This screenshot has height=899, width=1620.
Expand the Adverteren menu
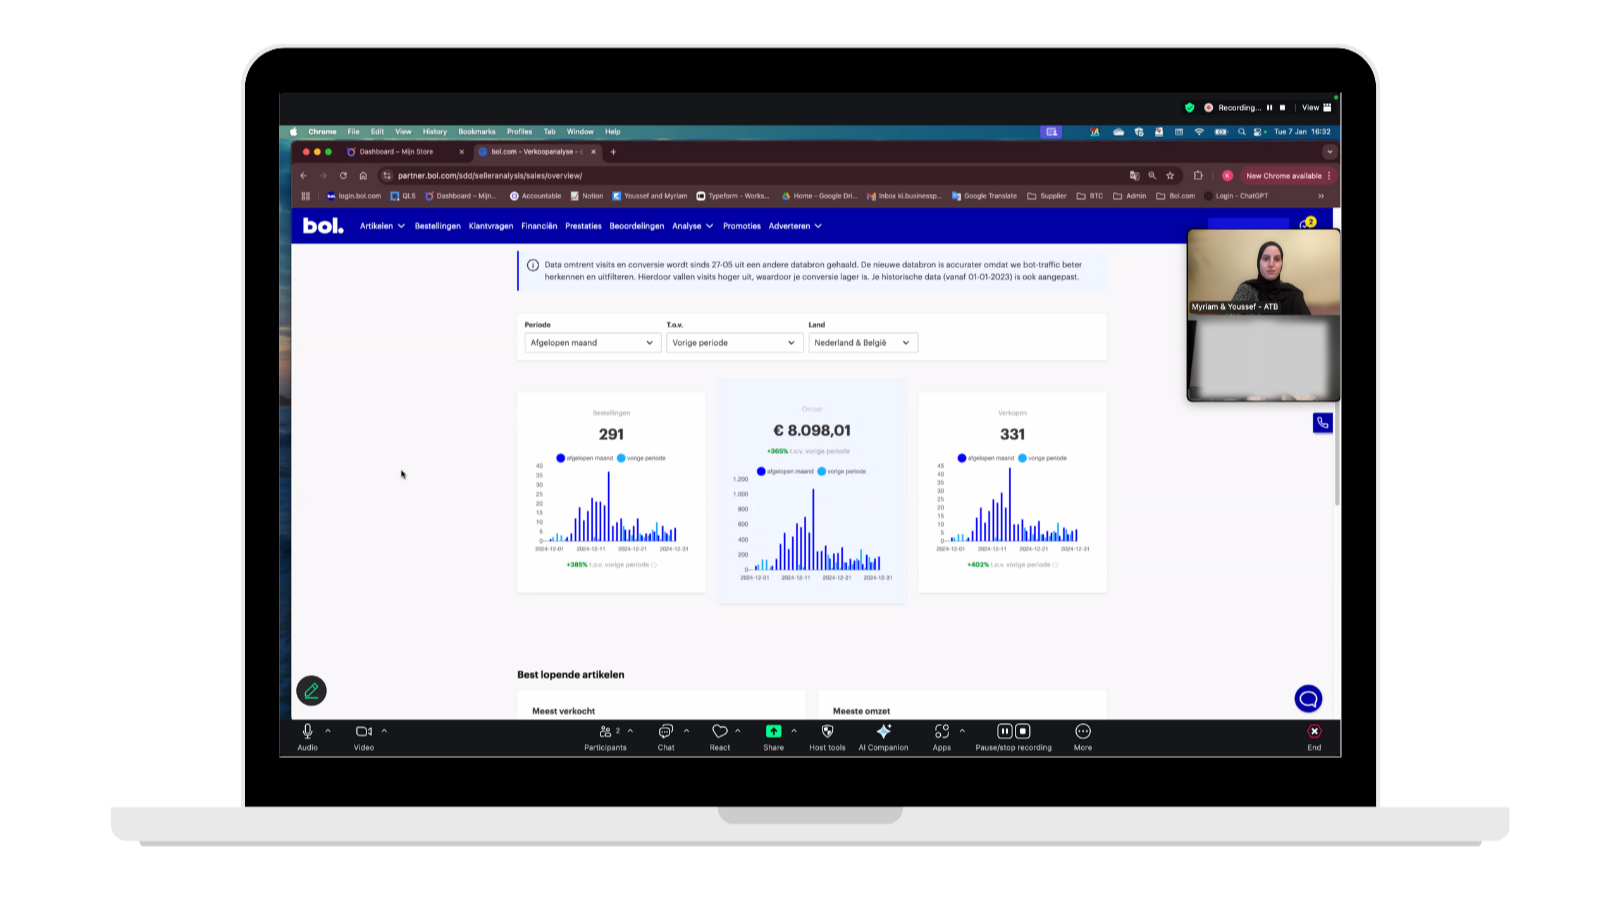click(795, 226)
